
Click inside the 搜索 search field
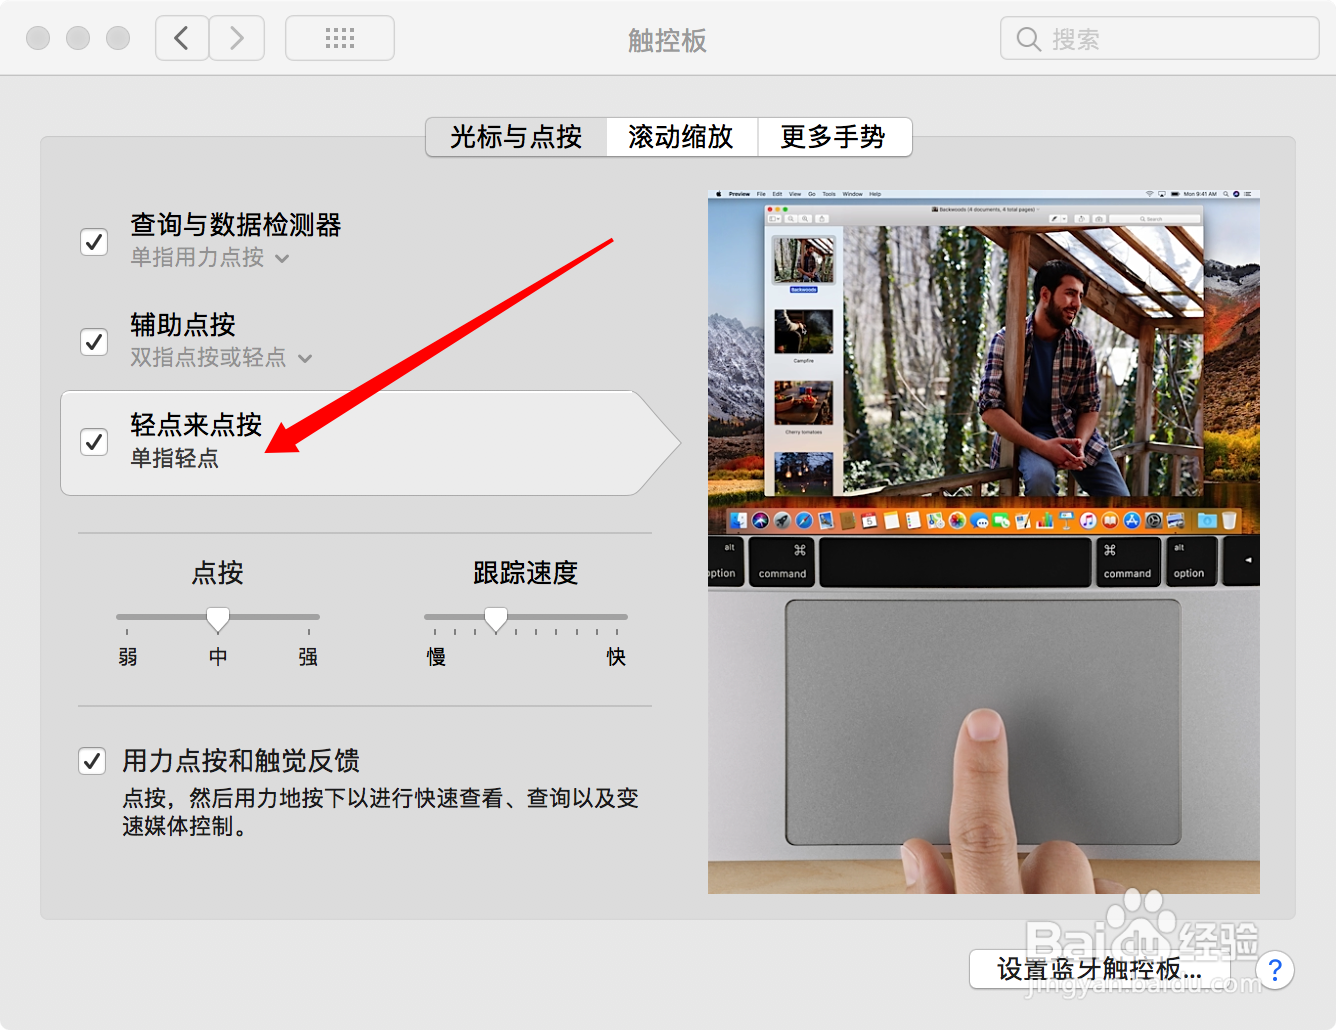coord(1160,37)
